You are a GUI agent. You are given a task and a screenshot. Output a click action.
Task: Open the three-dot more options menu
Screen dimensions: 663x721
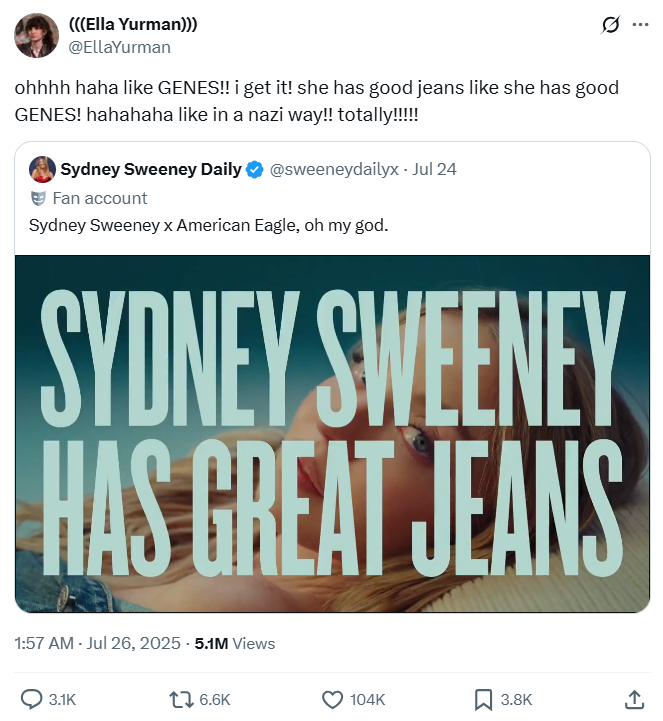coord(641,25)
